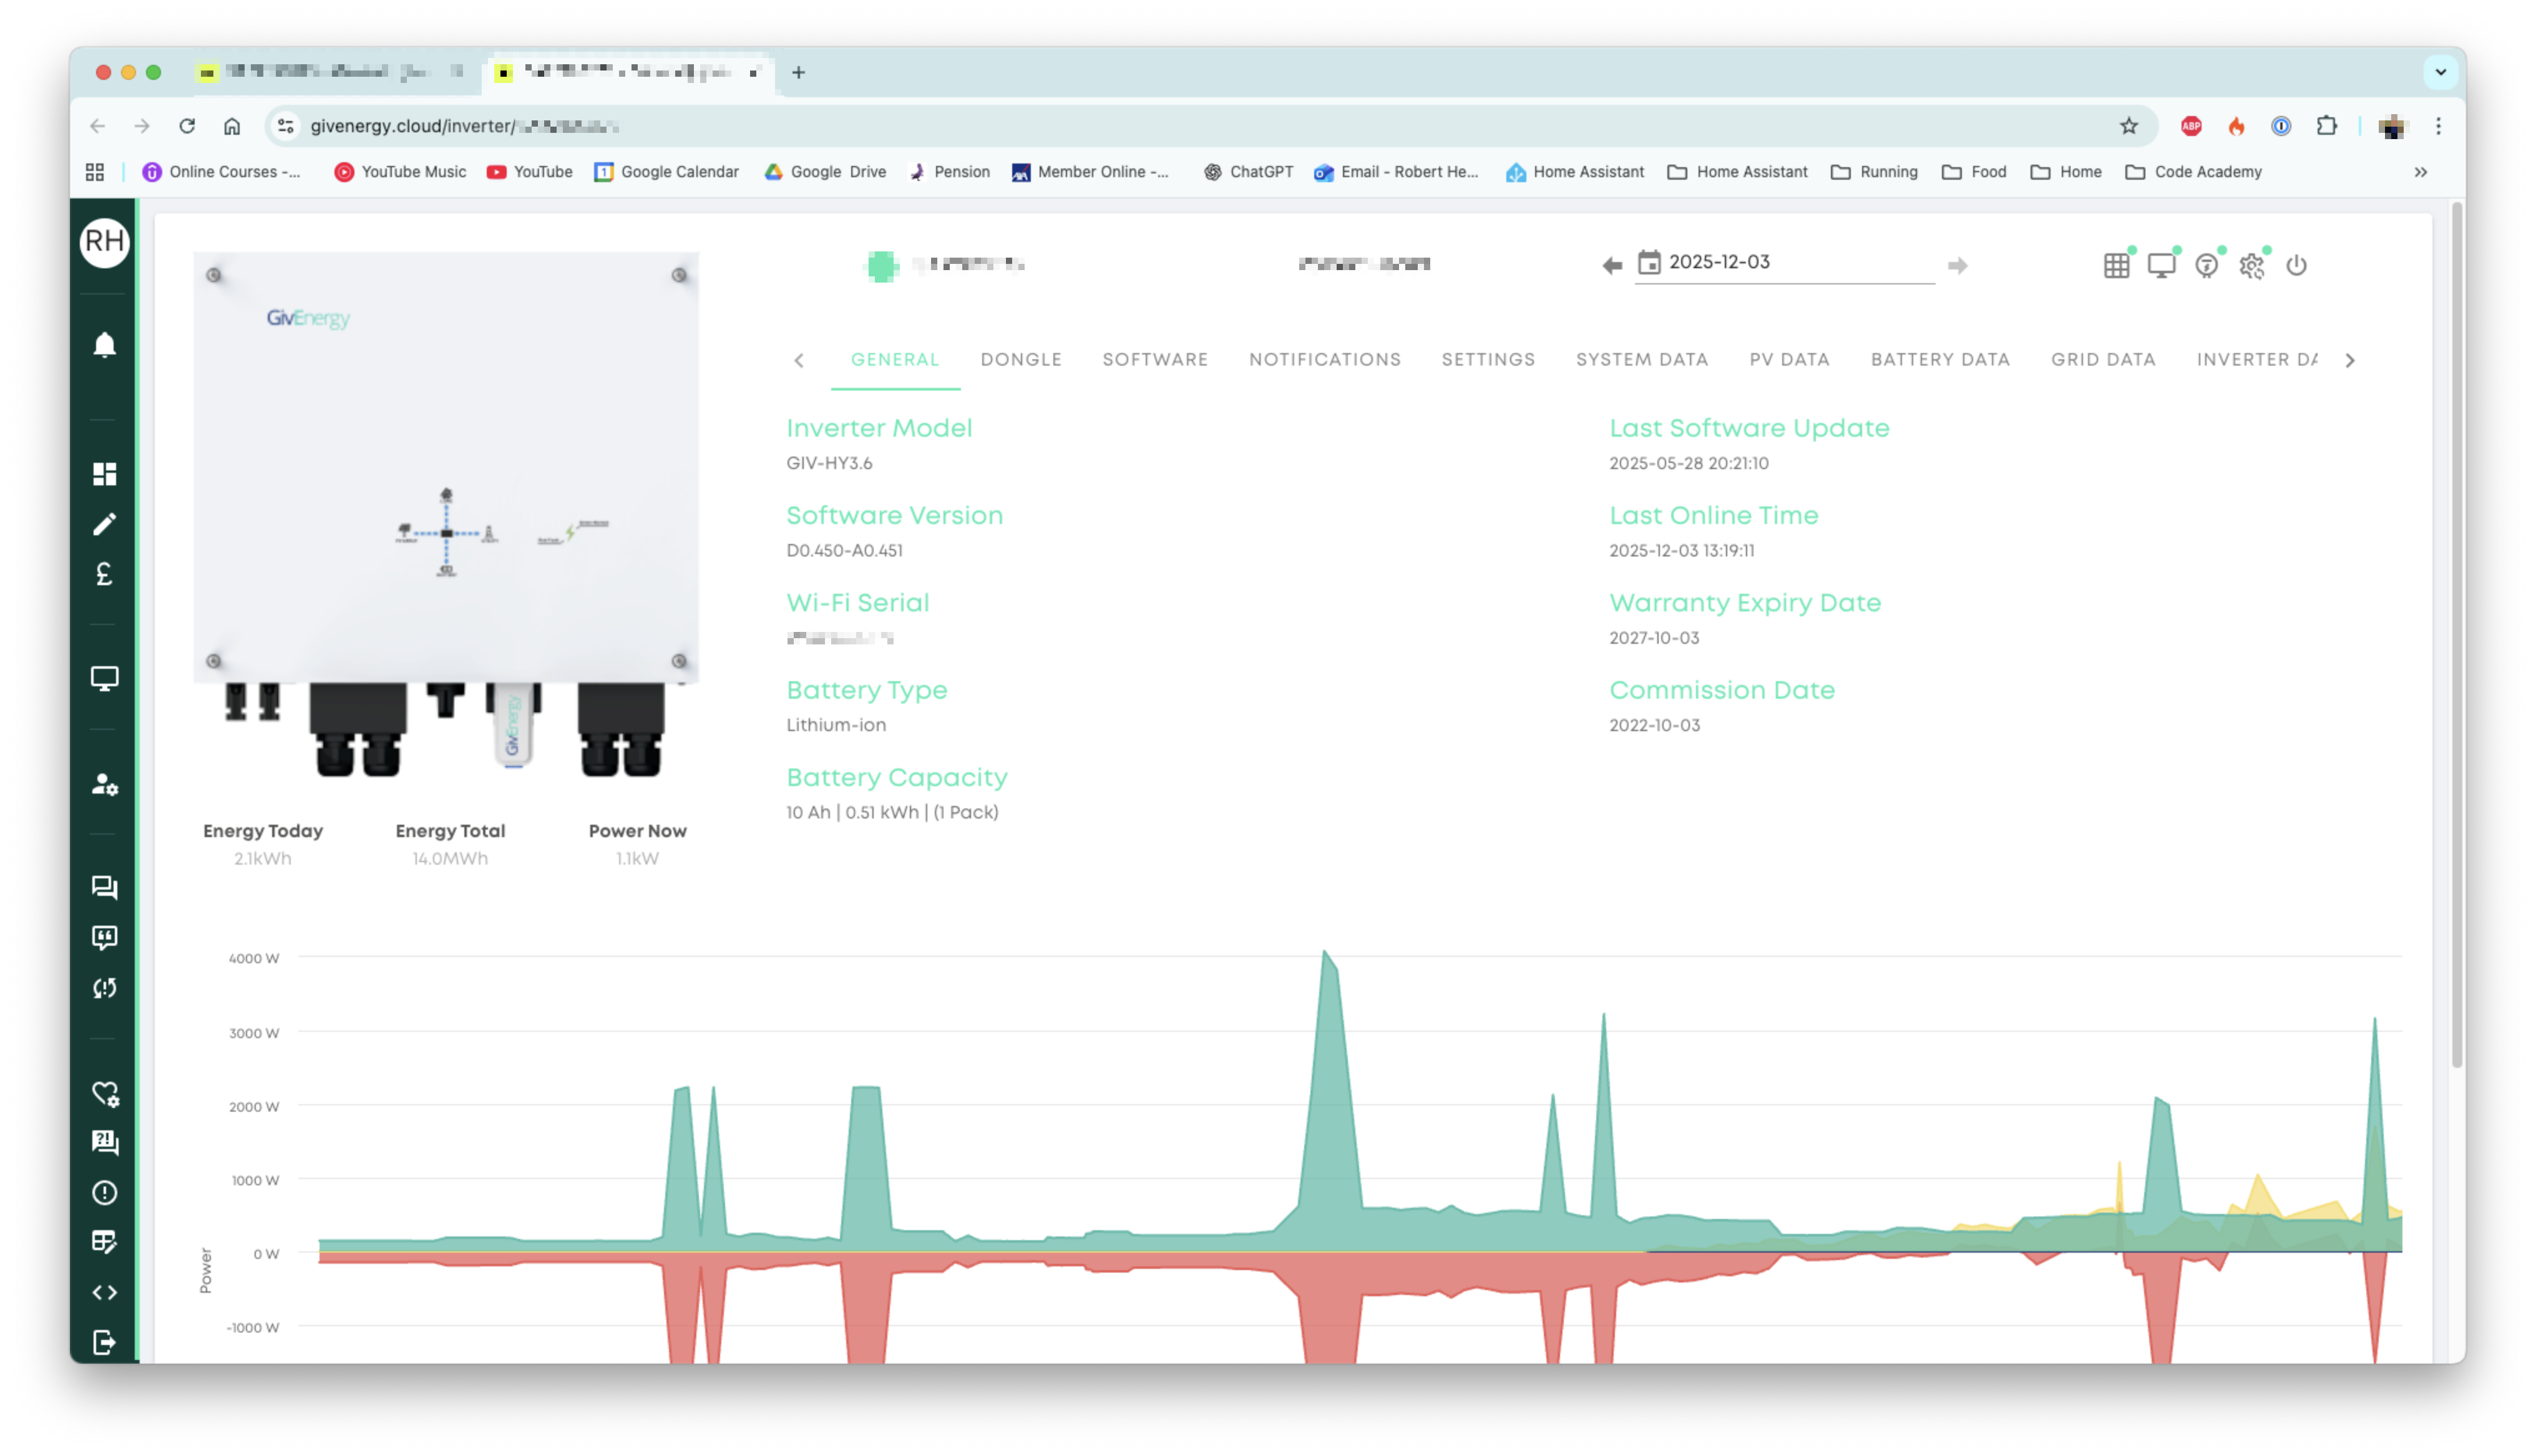Expand the tab search dropdown arrow
Image resolution: width=2536 pixels, height=1456 pixels.
click(2440, 72)
